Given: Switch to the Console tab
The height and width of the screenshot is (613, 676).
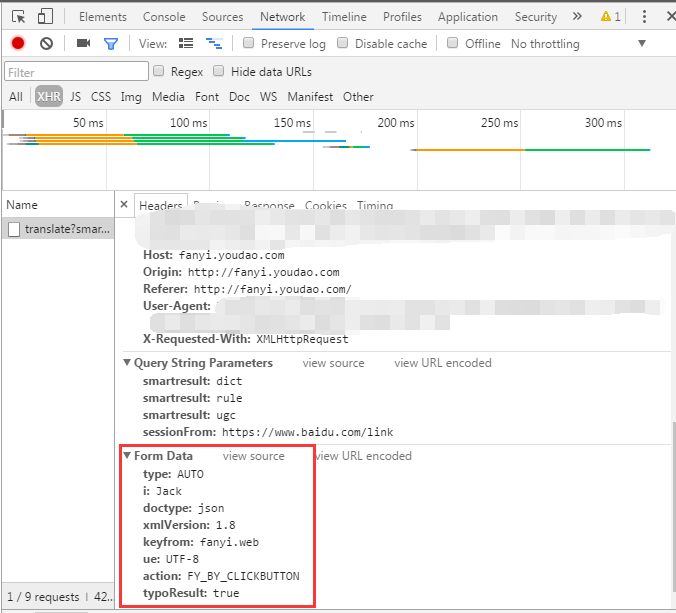Looking at the screenshot, I should 164,17.
